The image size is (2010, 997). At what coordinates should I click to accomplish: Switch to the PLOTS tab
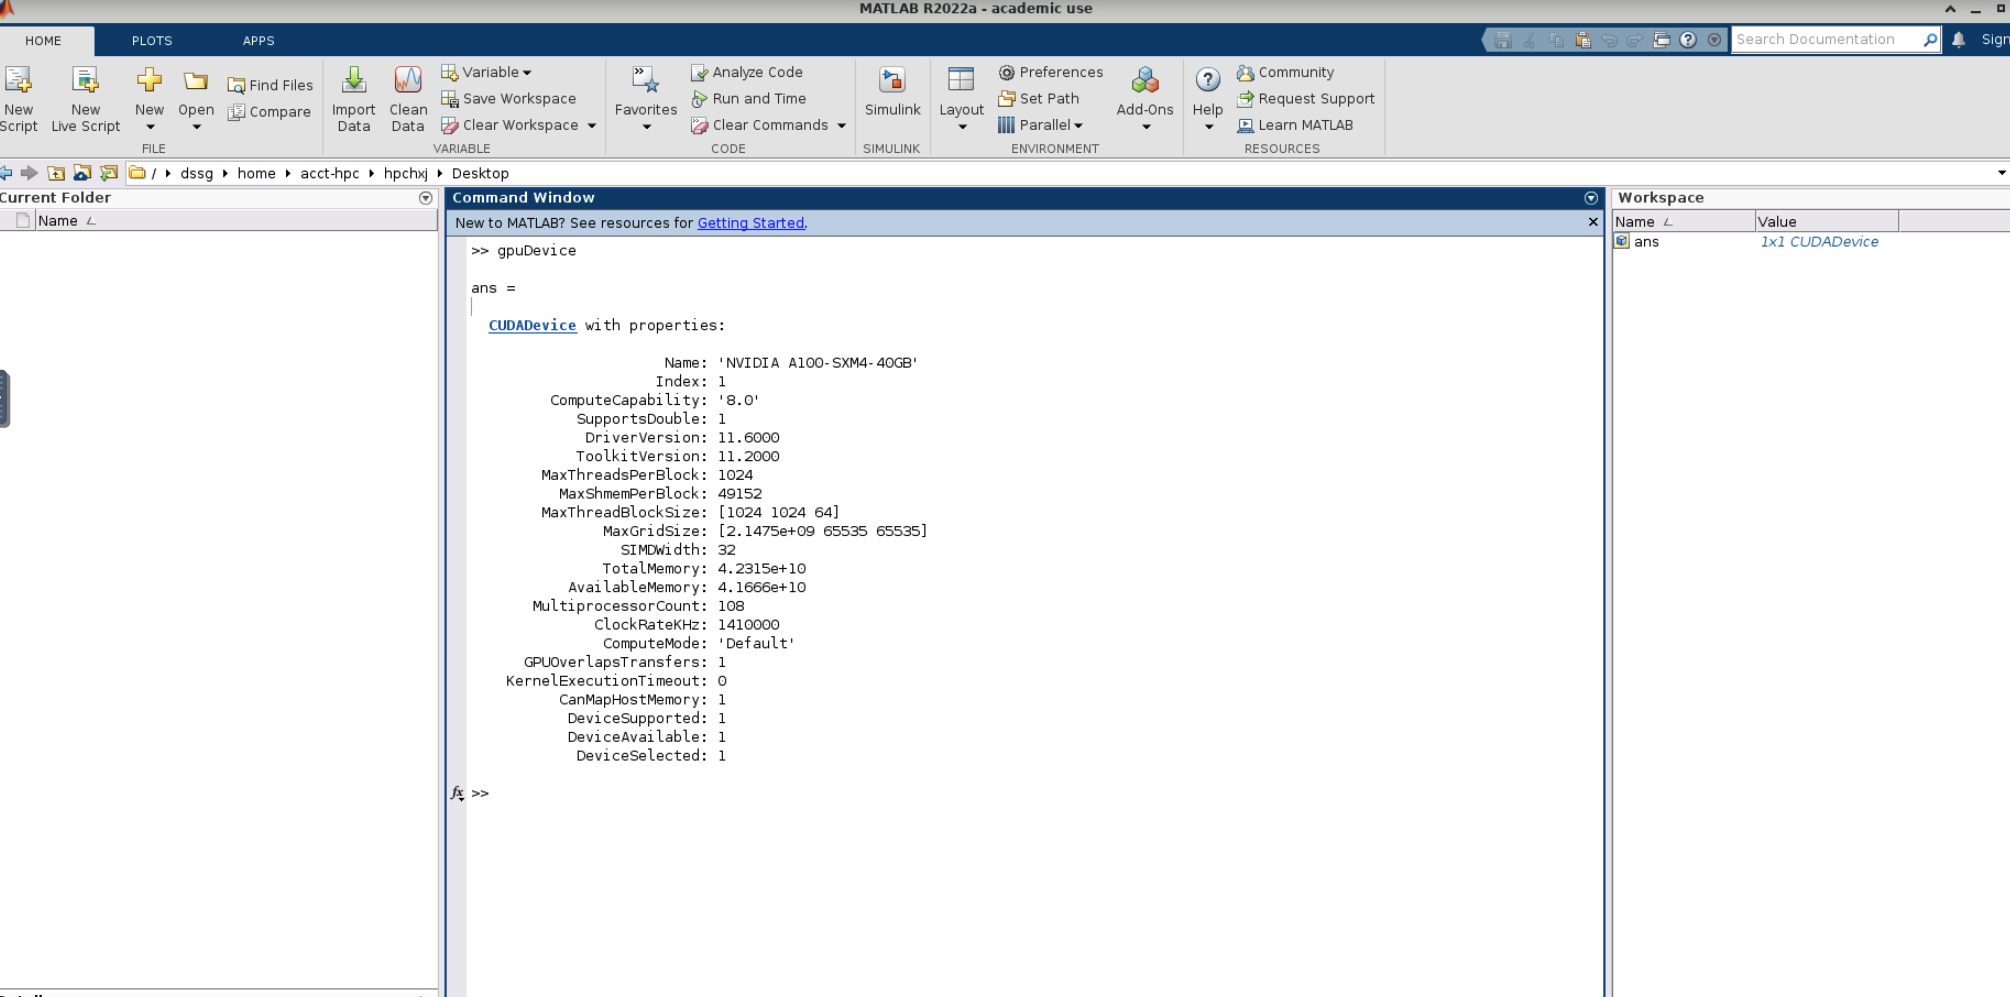(152, 41)
